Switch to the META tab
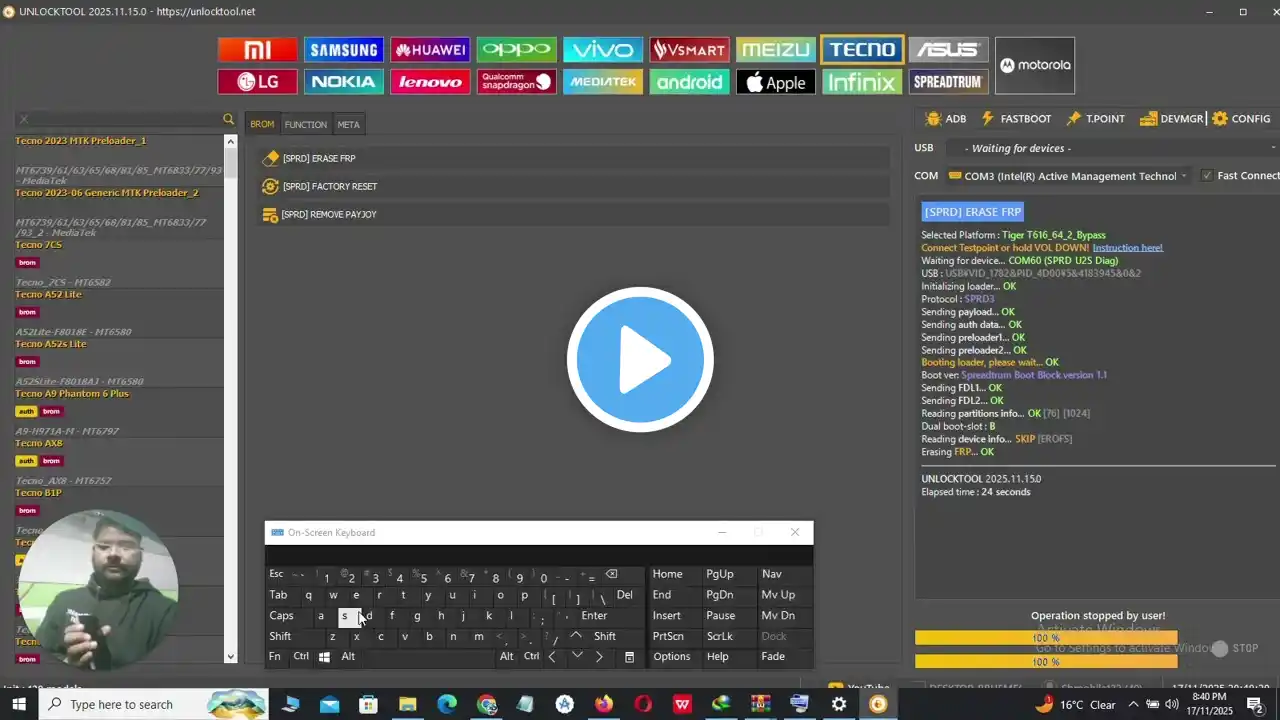 [348, 124]
